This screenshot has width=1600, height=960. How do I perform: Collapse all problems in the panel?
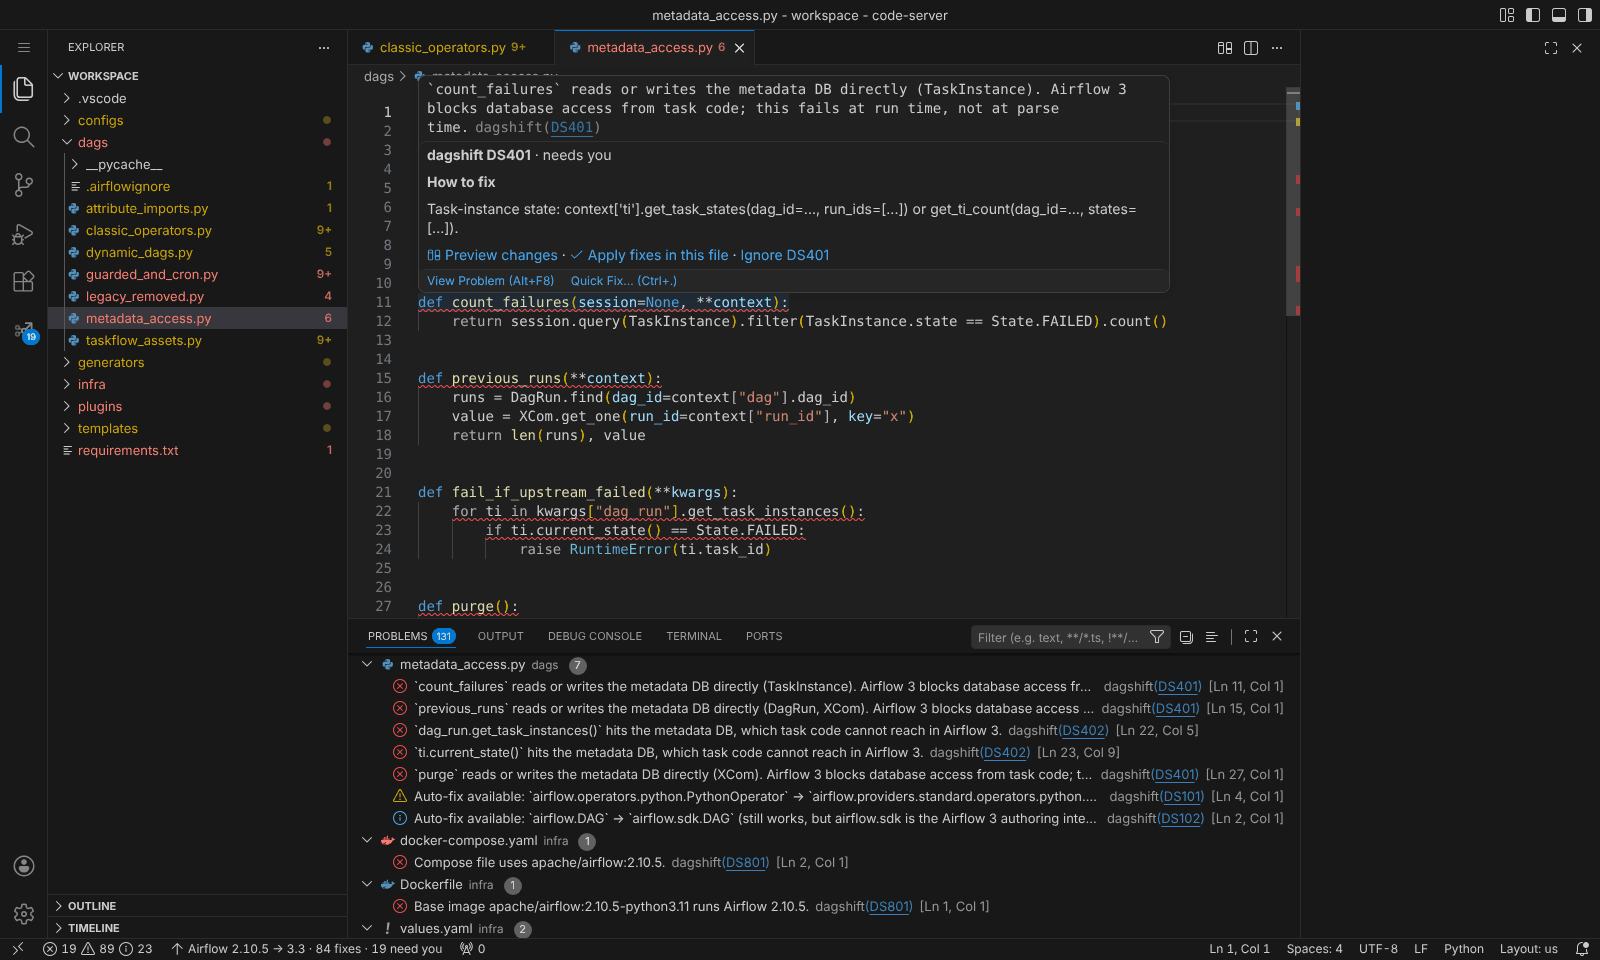1186,637
